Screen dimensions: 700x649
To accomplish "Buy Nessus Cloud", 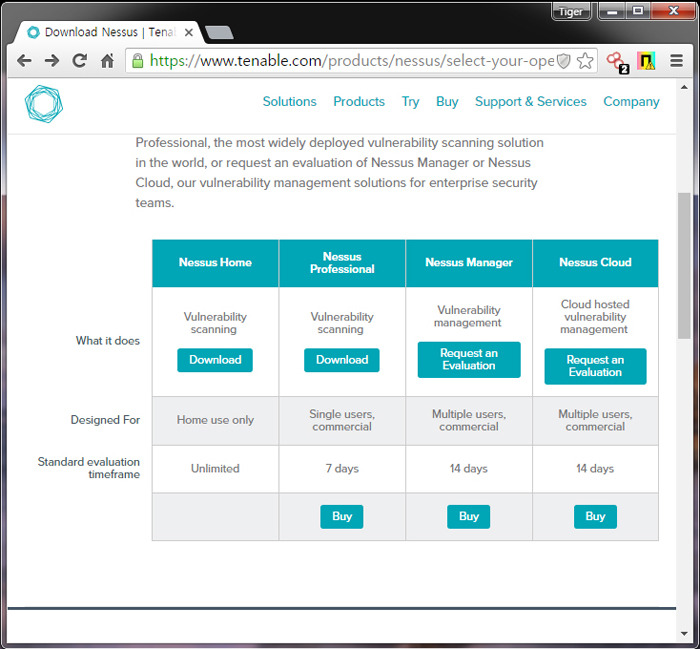I will click(x=595, y=516).
